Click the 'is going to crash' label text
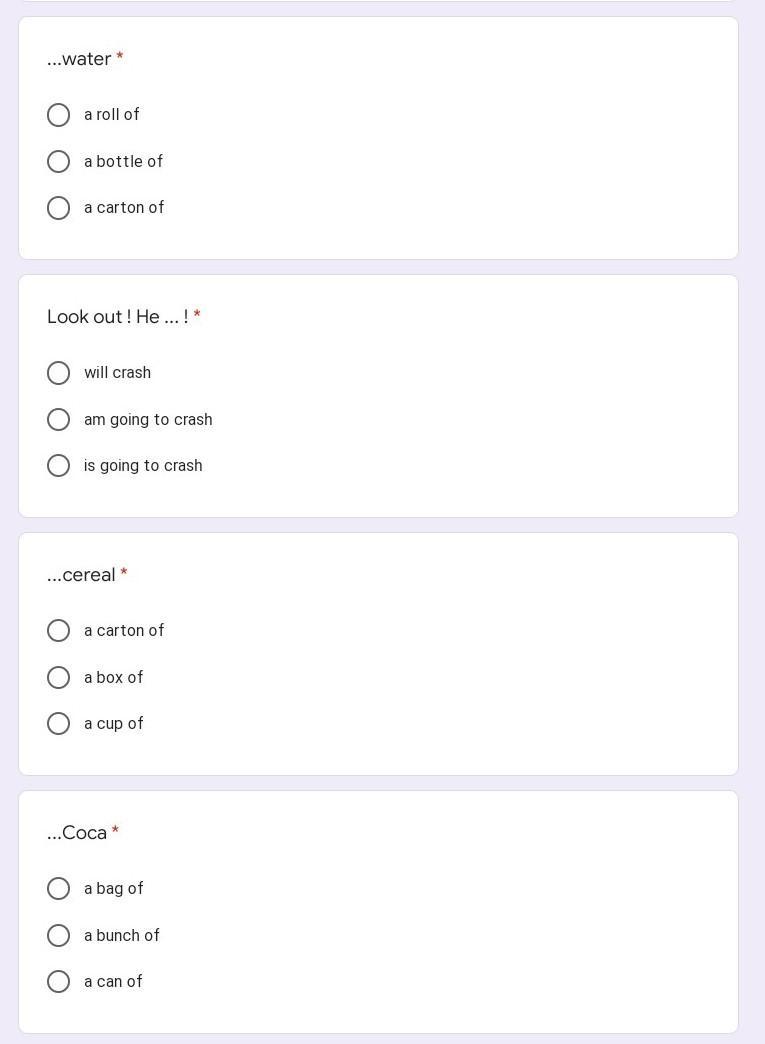Screen dimensions: 765x1044 pyautogui.click(x=143, y=466)
